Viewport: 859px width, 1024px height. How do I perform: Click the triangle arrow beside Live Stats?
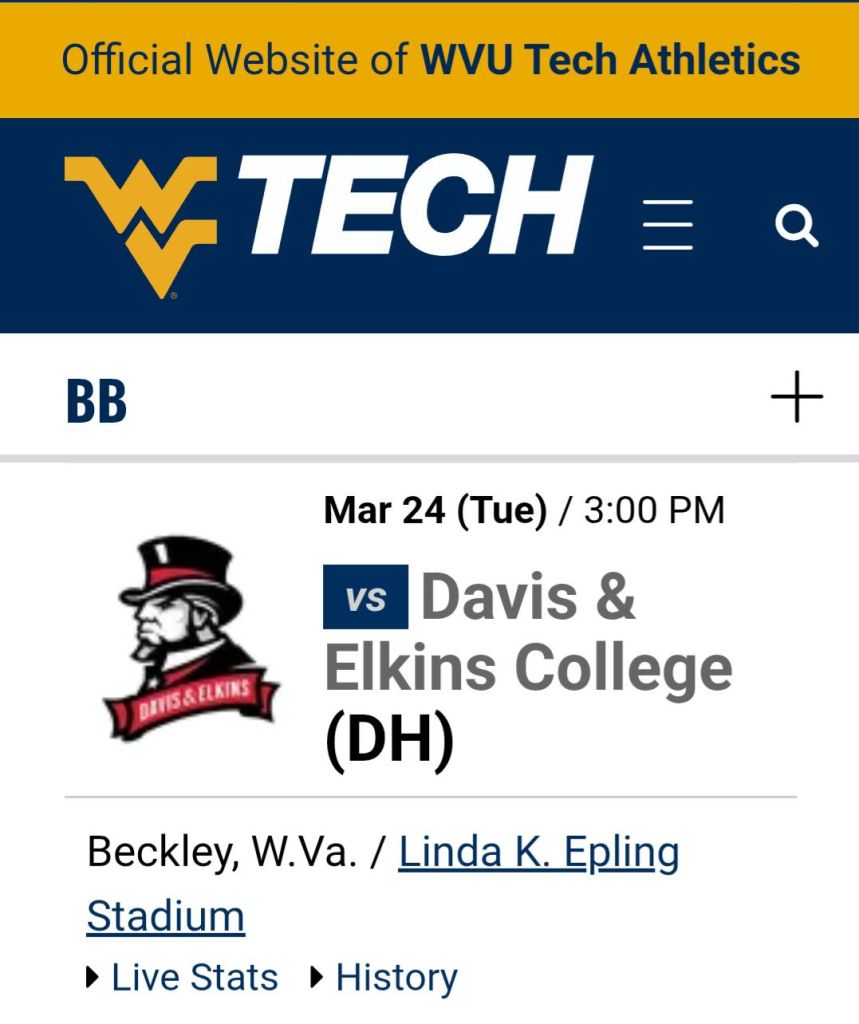click(93, 977)
